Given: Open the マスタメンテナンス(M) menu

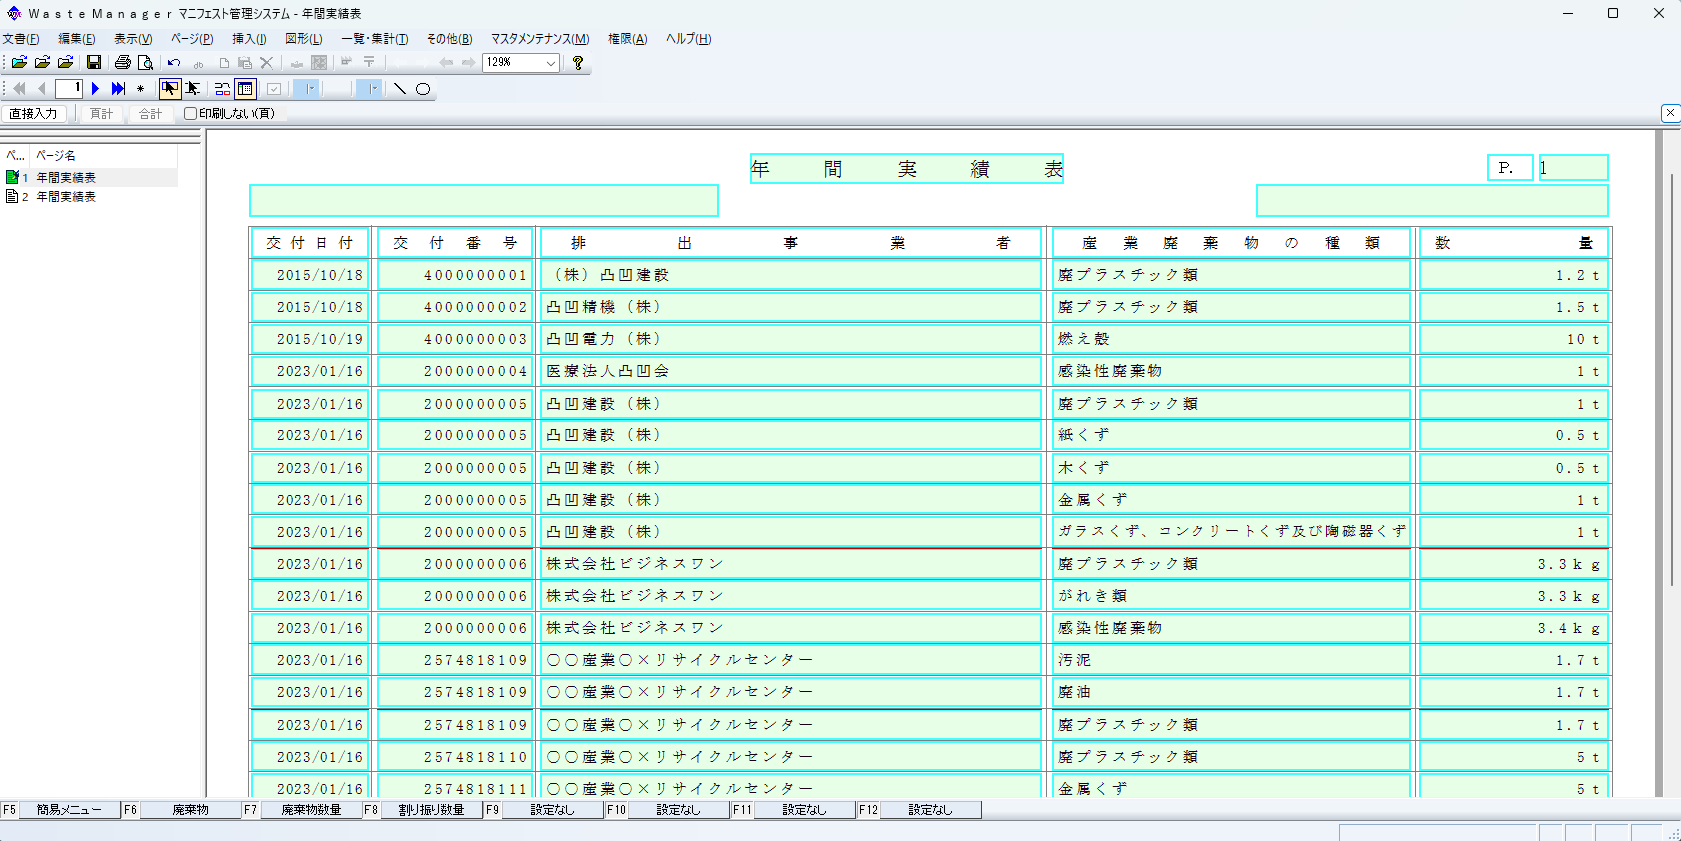Looking at the screenshot, I should click(x=539, y=39).
